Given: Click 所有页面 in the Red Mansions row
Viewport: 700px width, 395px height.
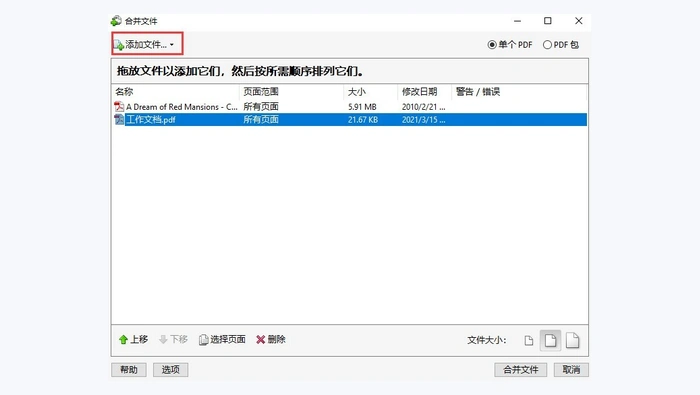Looking at the screenshot, I should click(x=261, y=107).
